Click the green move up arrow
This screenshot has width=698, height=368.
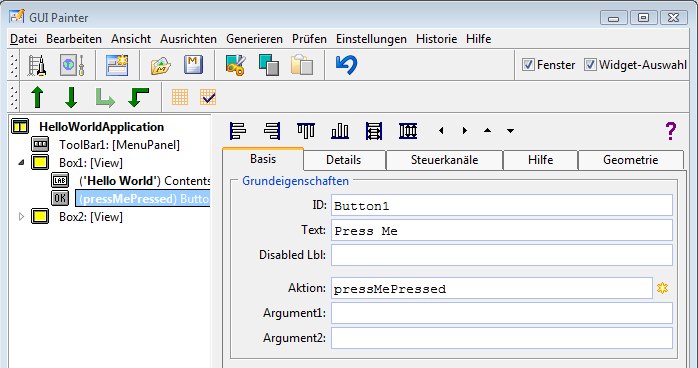point(37,97)
